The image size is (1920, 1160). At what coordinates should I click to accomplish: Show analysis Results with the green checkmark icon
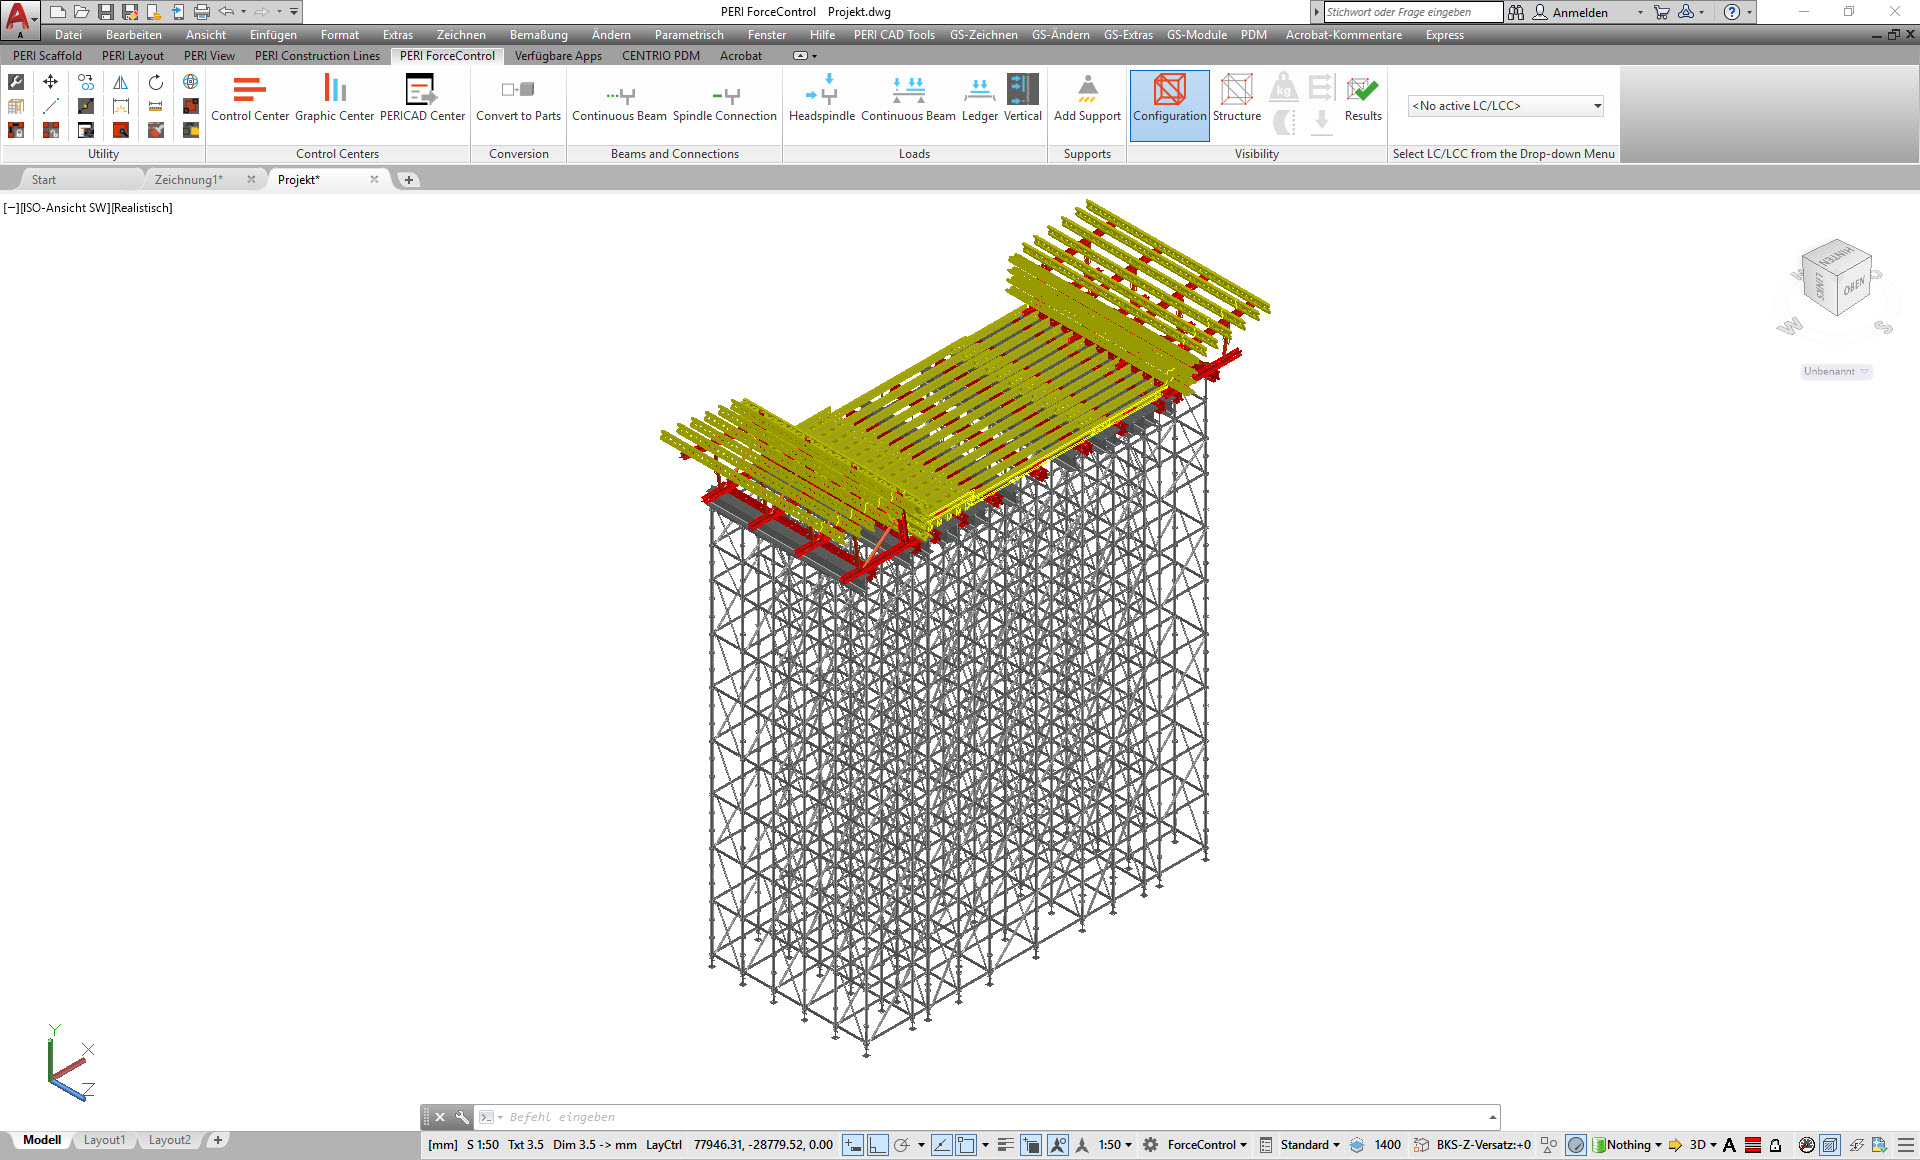pyautogui.click(x=1362, y=100)
